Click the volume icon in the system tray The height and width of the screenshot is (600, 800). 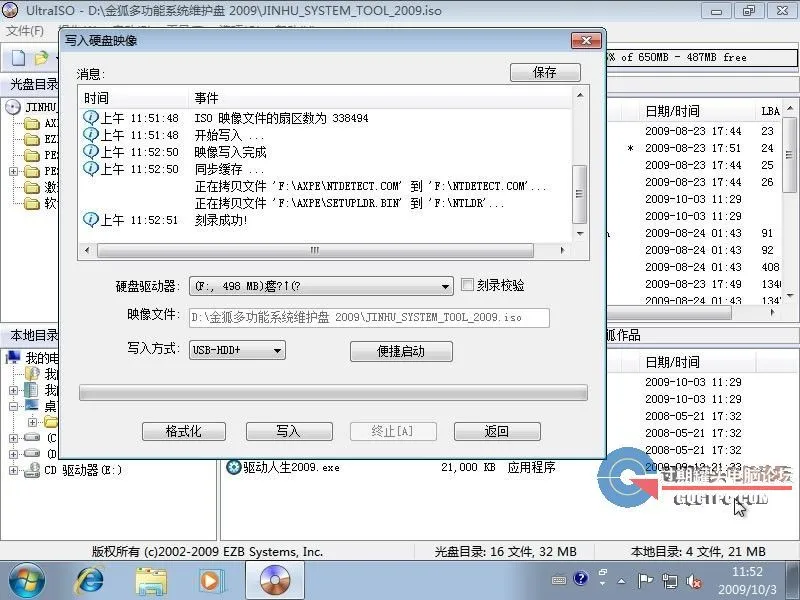tap(694, 581)
